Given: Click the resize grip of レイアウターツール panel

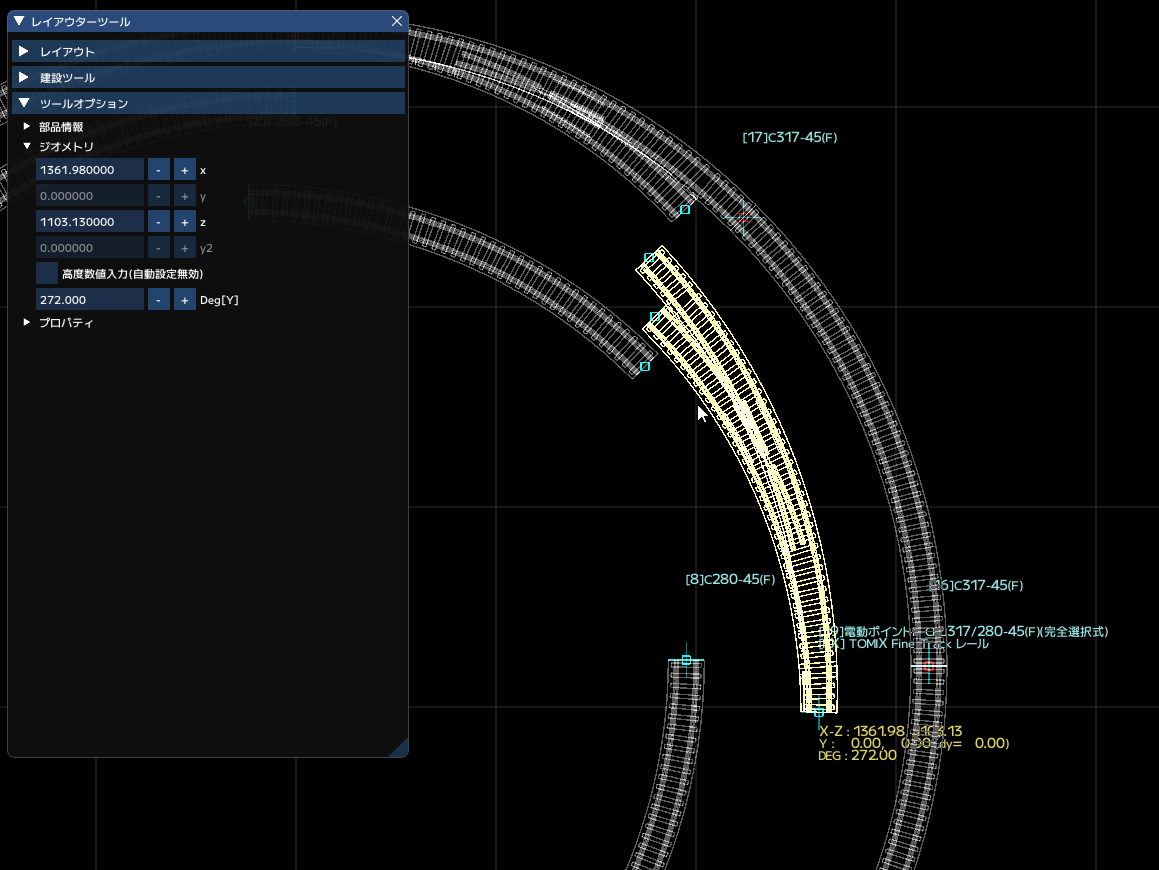Looking at the screenshot, I should 401,749.
